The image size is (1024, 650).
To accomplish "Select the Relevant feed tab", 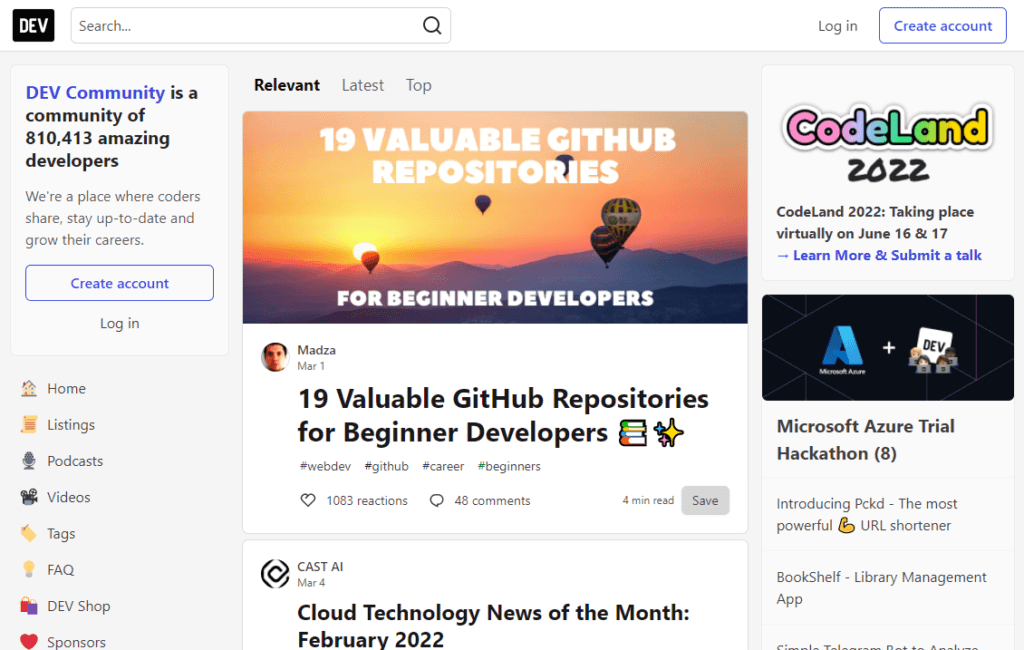I will point(287,86).
